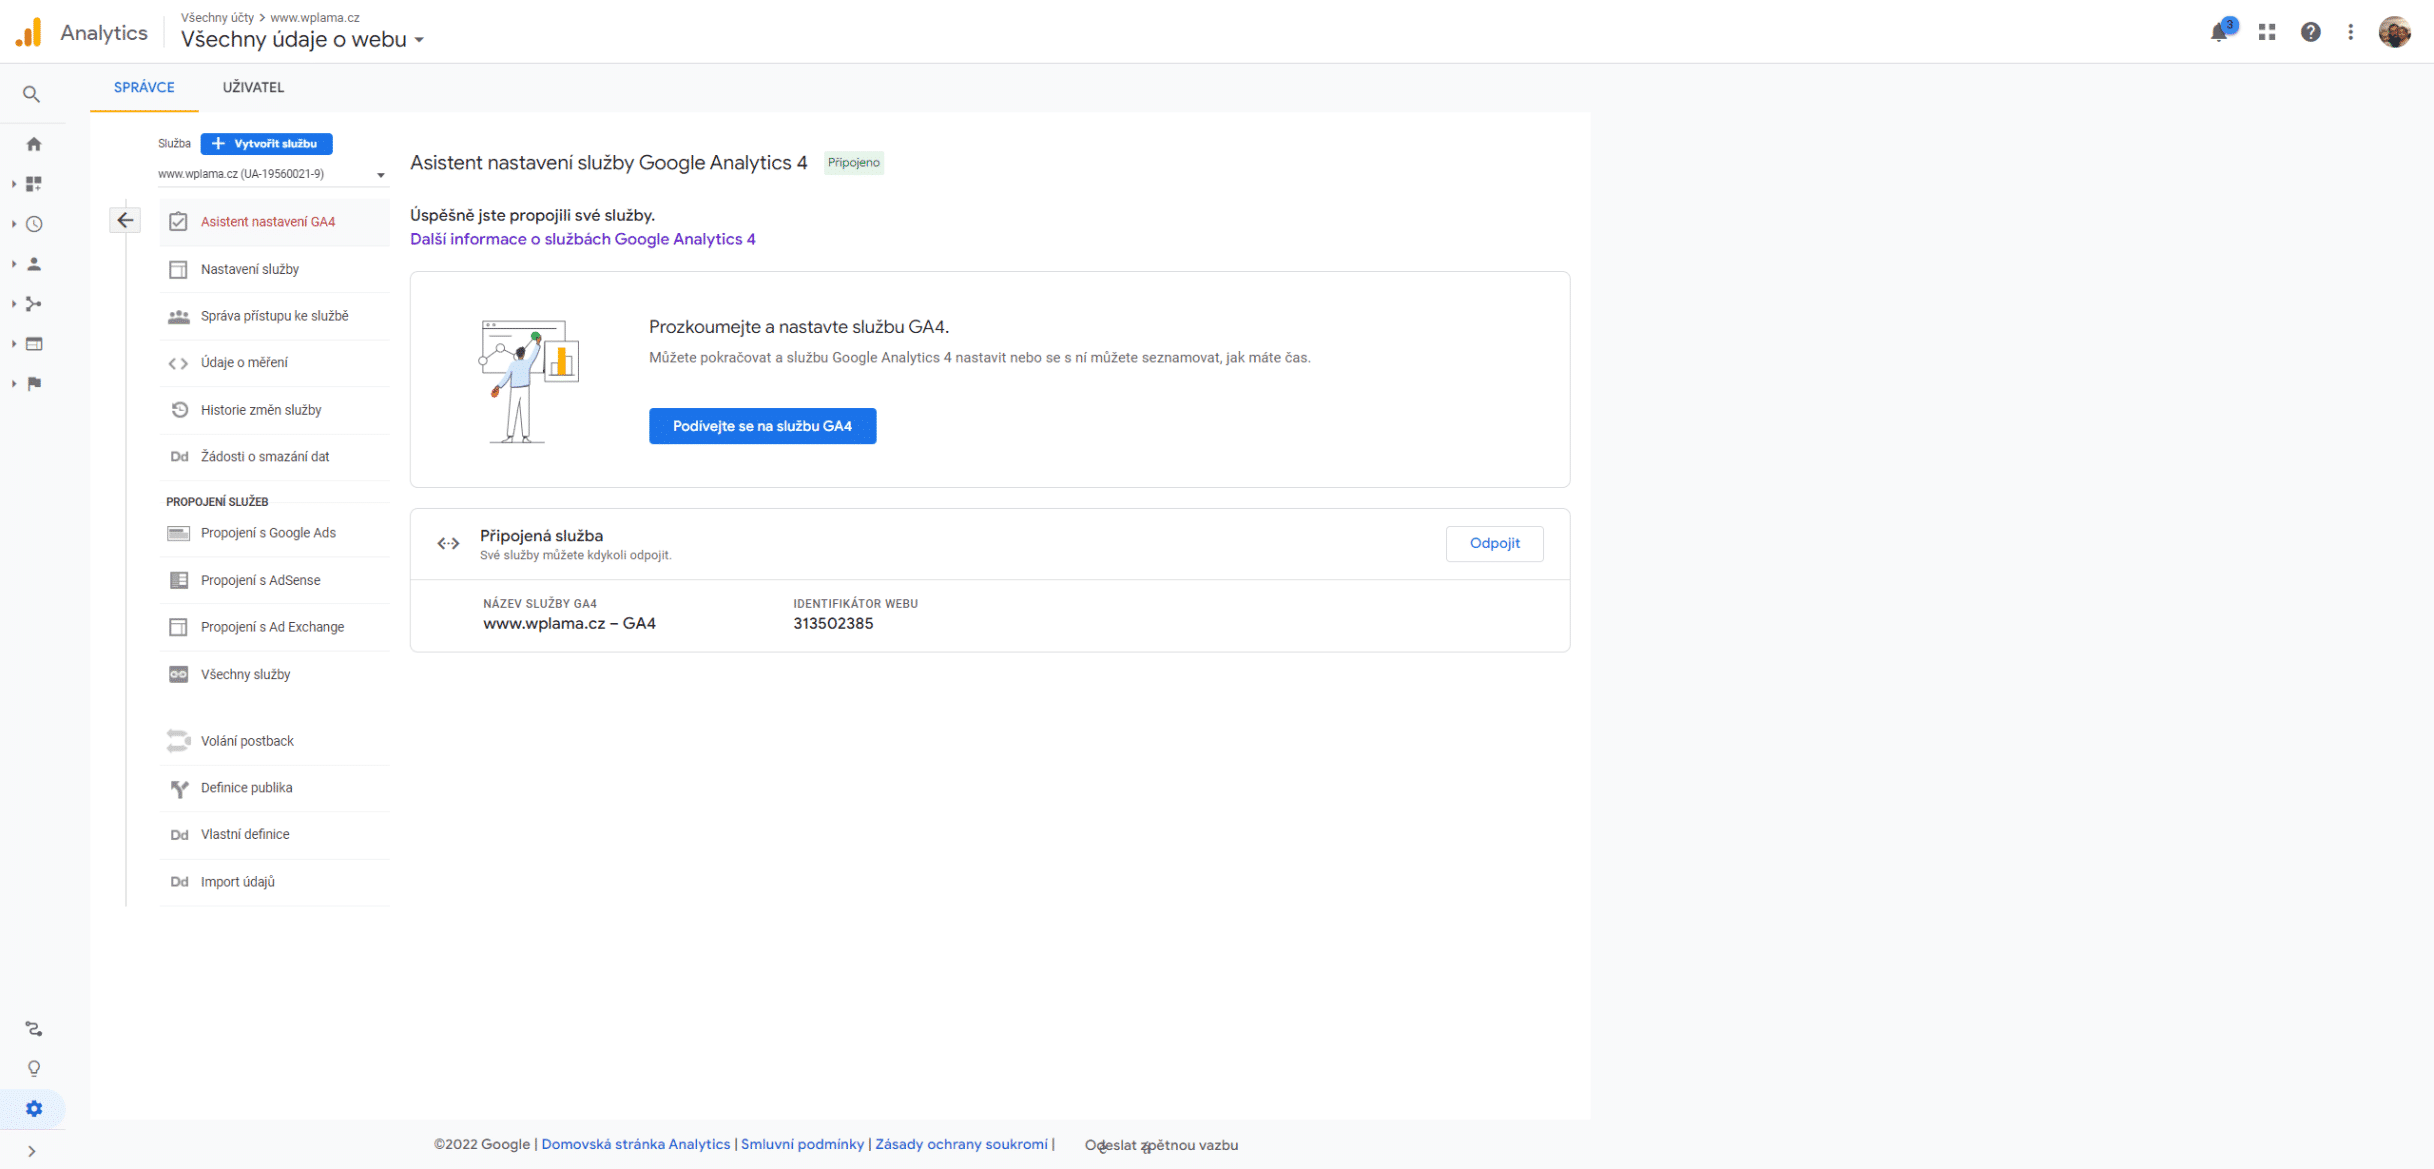Open Všechny služby
The height and width of the screenshot is (1169, 2434).
[275, 674]
